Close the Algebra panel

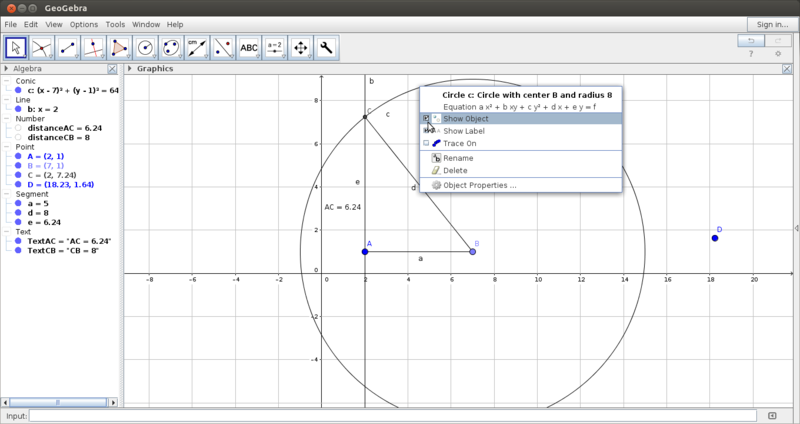click(x=112, y=69)
